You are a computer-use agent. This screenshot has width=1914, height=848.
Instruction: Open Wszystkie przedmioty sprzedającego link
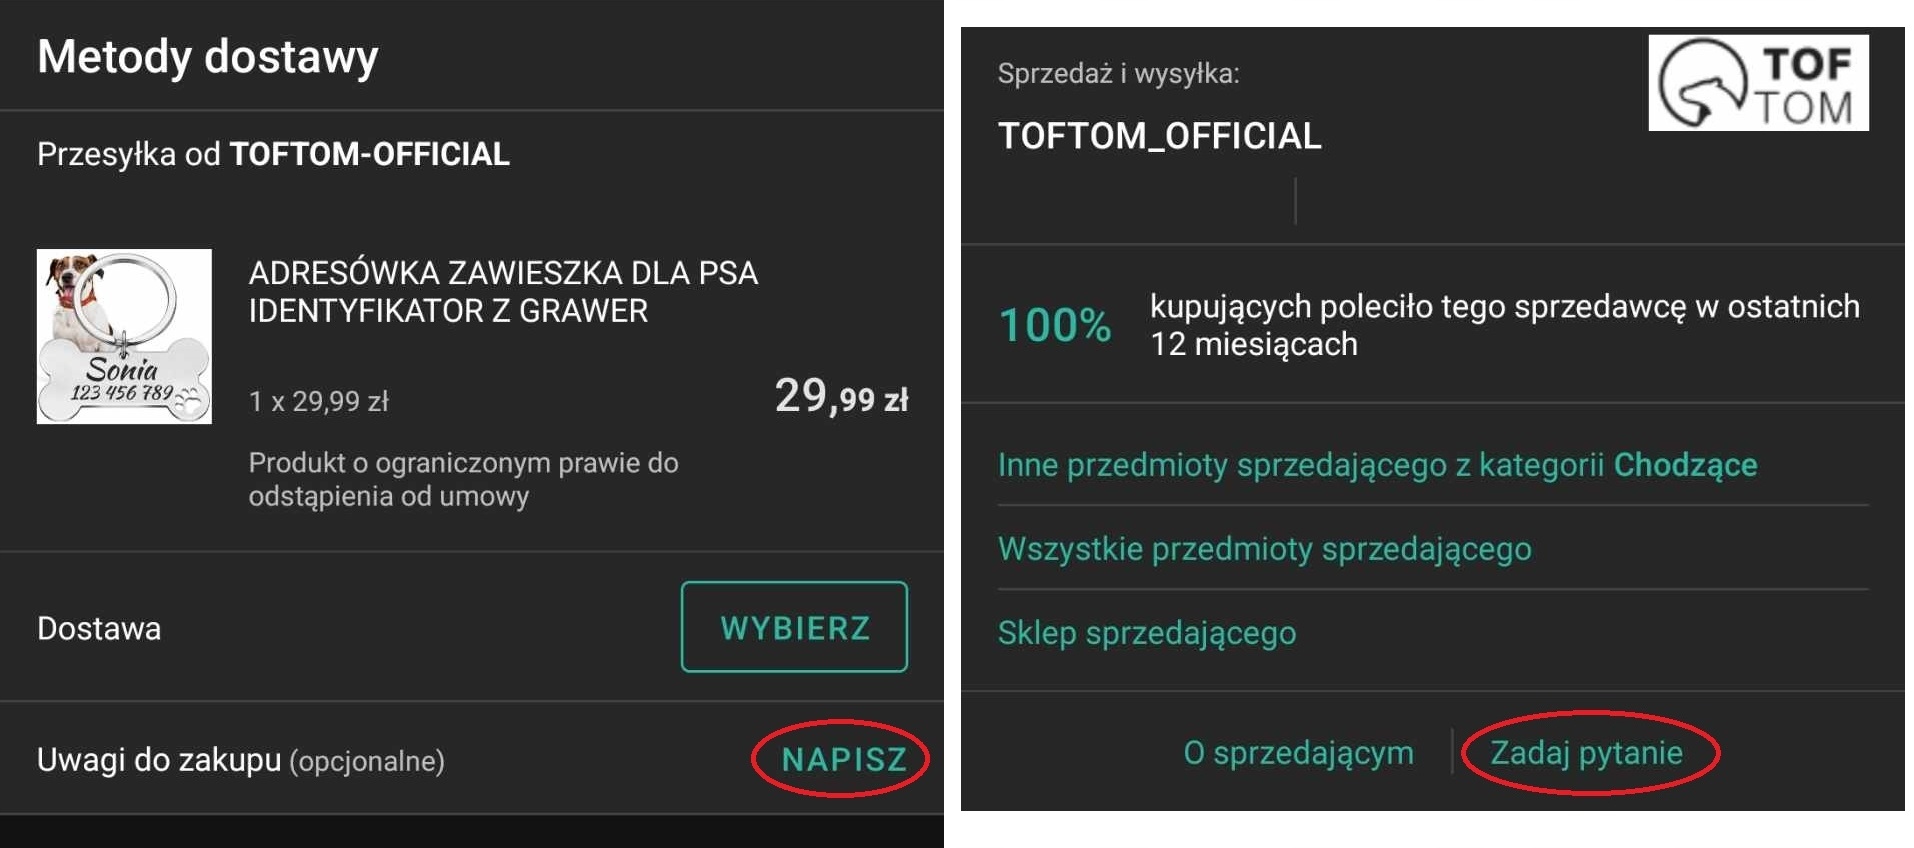[1264, 549]
